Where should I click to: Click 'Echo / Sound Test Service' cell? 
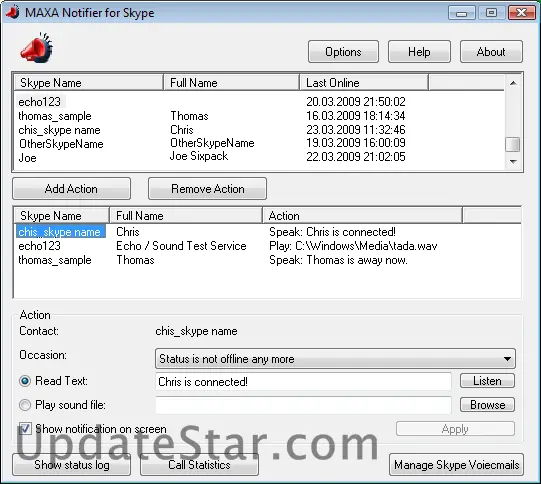coord(181,246)
